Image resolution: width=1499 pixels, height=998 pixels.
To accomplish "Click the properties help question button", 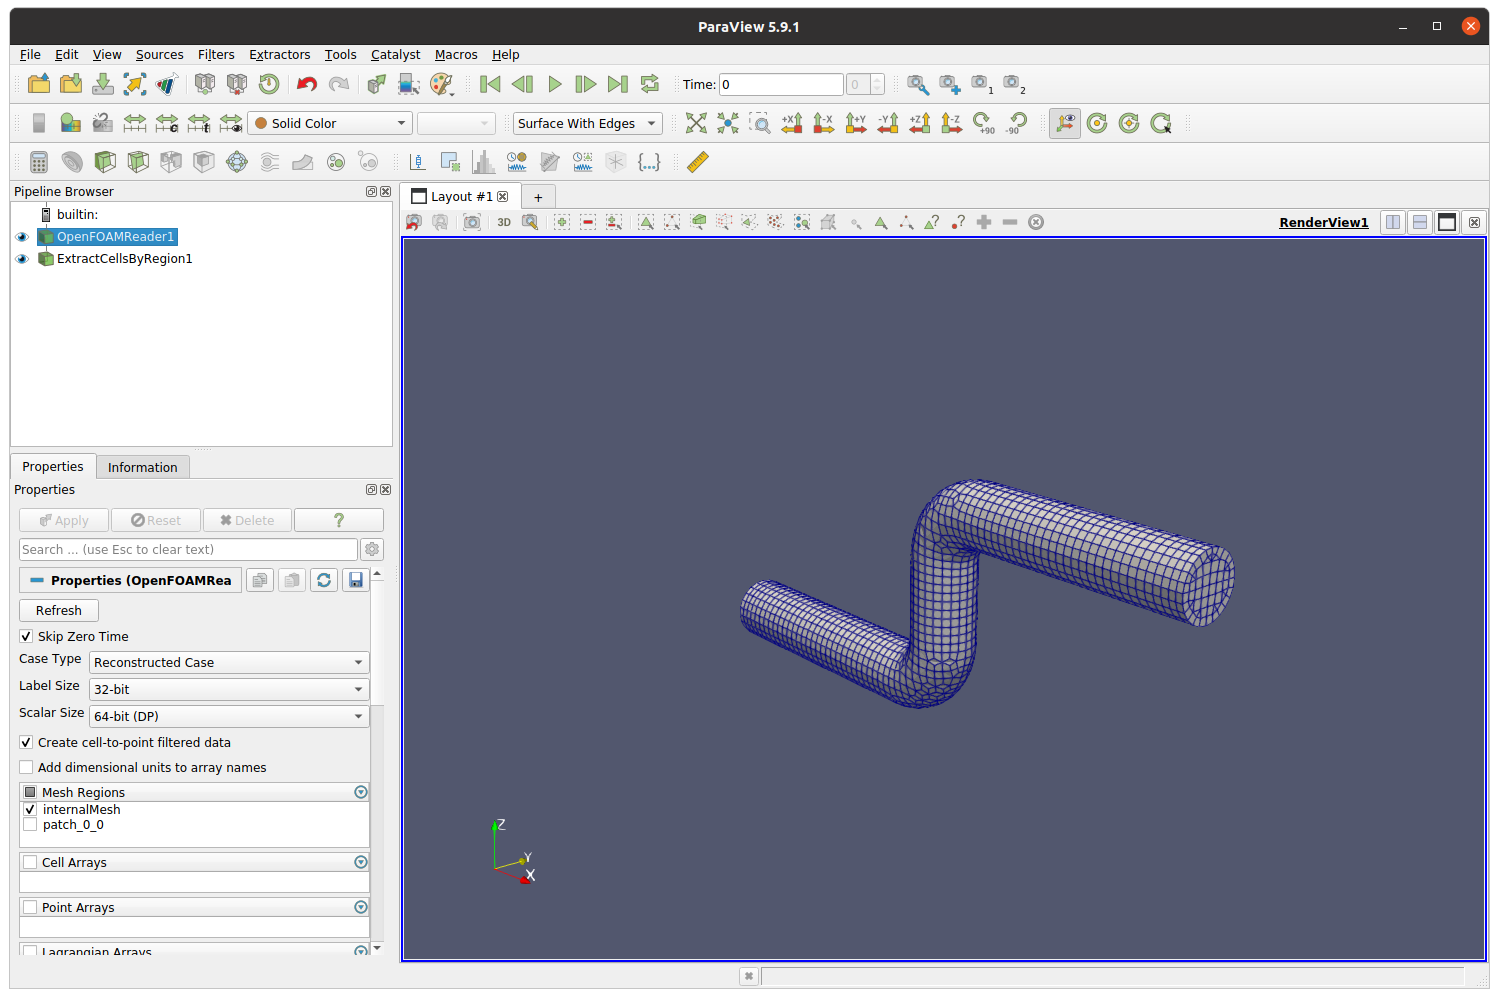I will pyautogui.click(x=339, y=520).
